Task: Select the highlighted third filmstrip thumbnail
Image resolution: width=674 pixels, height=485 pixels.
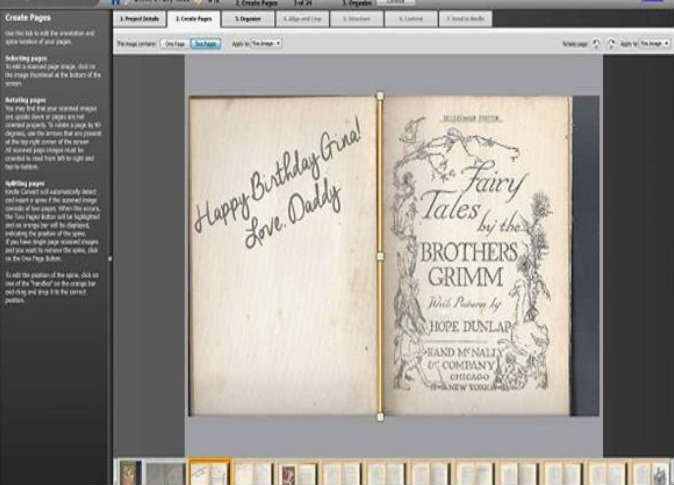Action: click(209, 473)
